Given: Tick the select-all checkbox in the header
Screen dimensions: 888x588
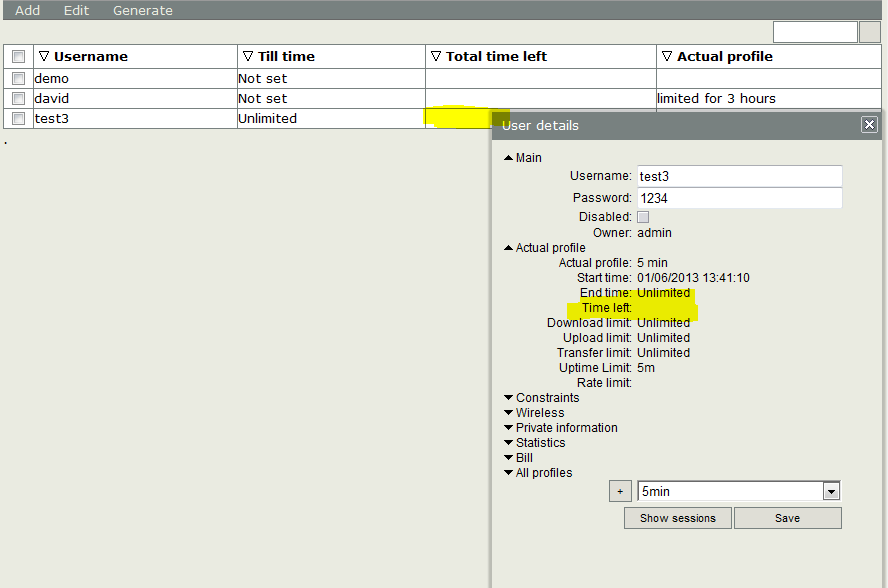Looking at the screenshot, I should click(x=19, y=57).
